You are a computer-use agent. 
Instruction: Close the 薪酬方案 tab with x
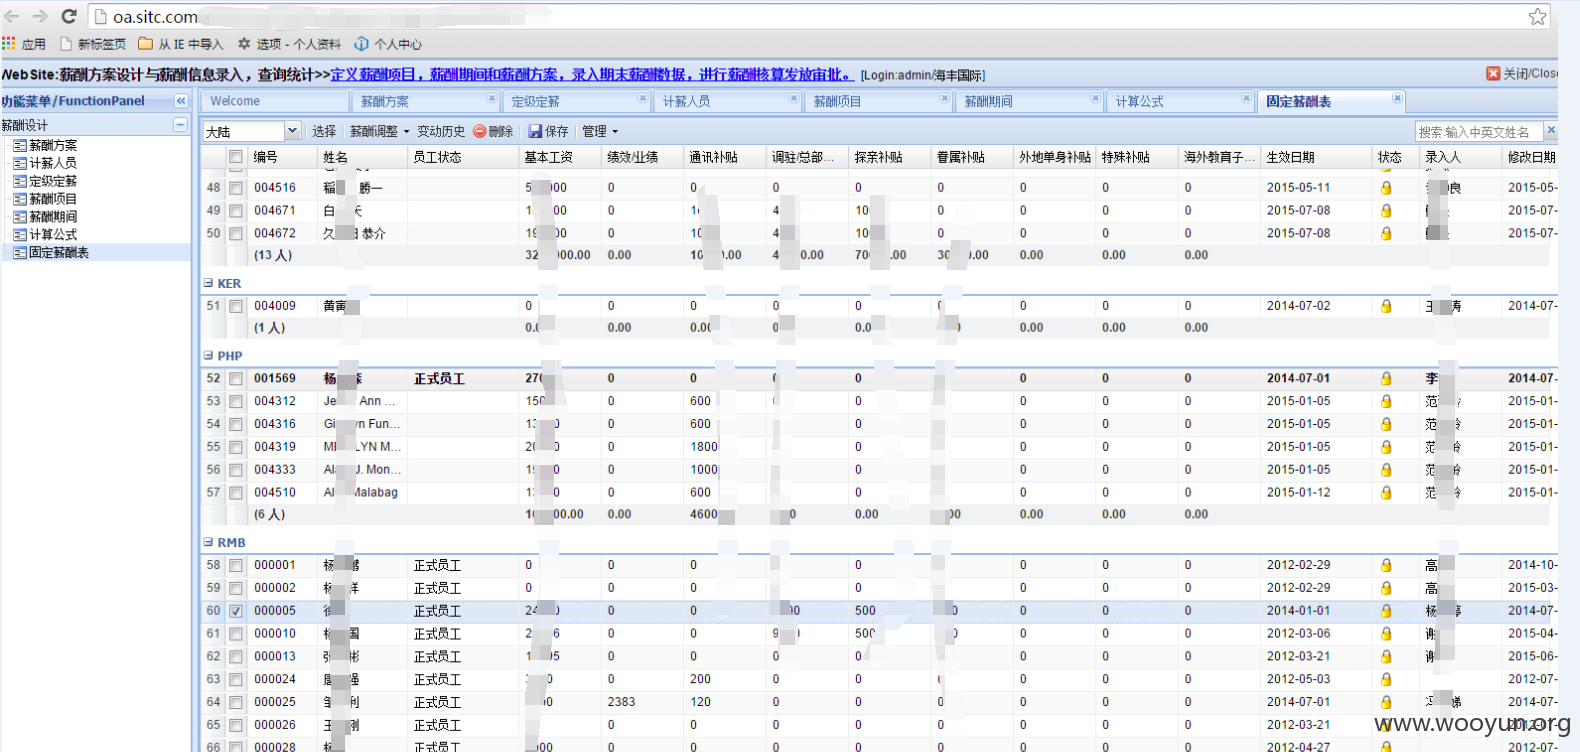pyautogui.click(x=491, y=98)
